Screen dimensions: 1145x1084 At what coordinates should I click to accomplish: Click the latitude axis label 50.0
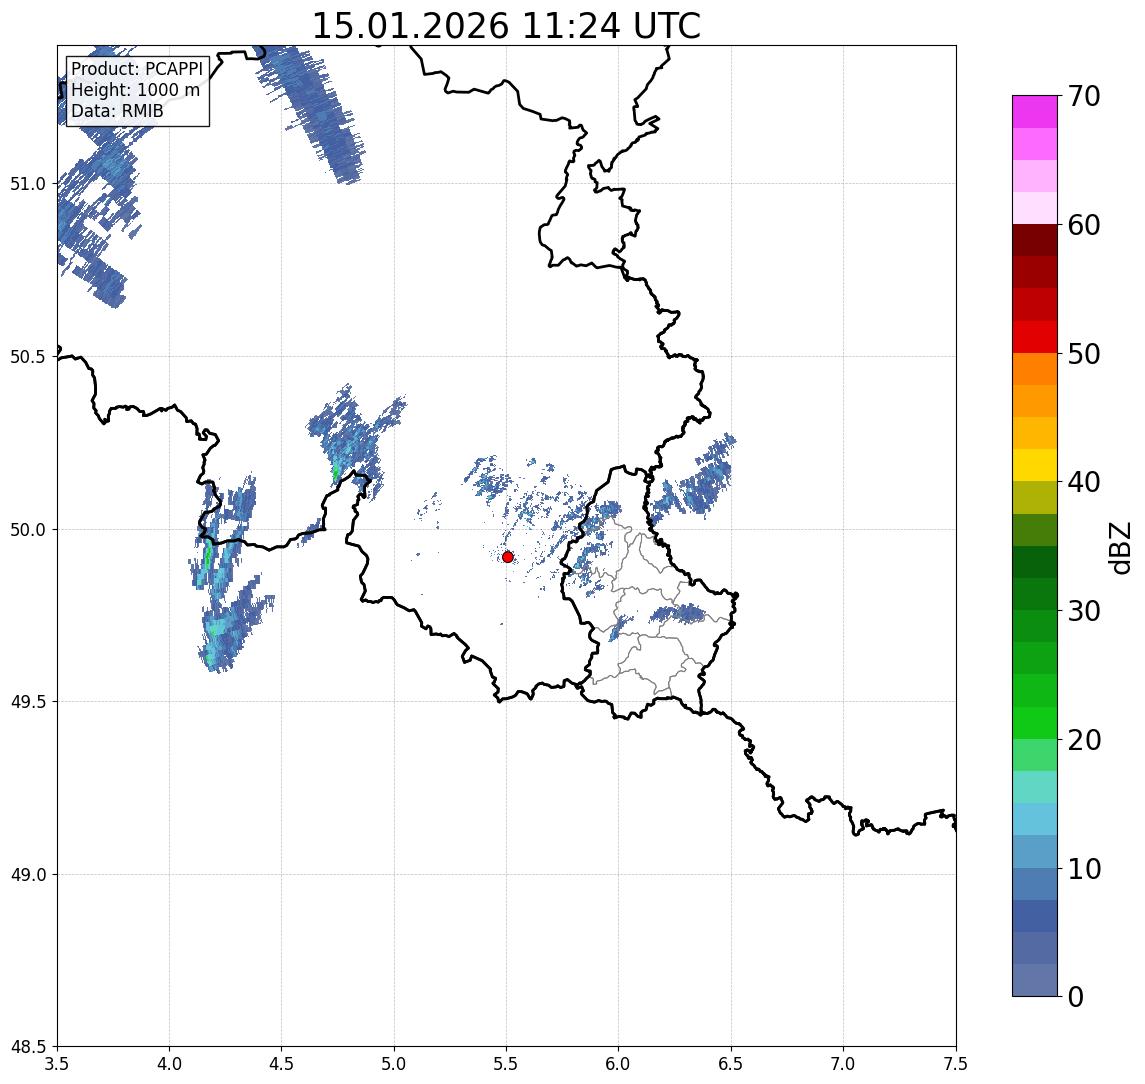click(x=28, y=530)
